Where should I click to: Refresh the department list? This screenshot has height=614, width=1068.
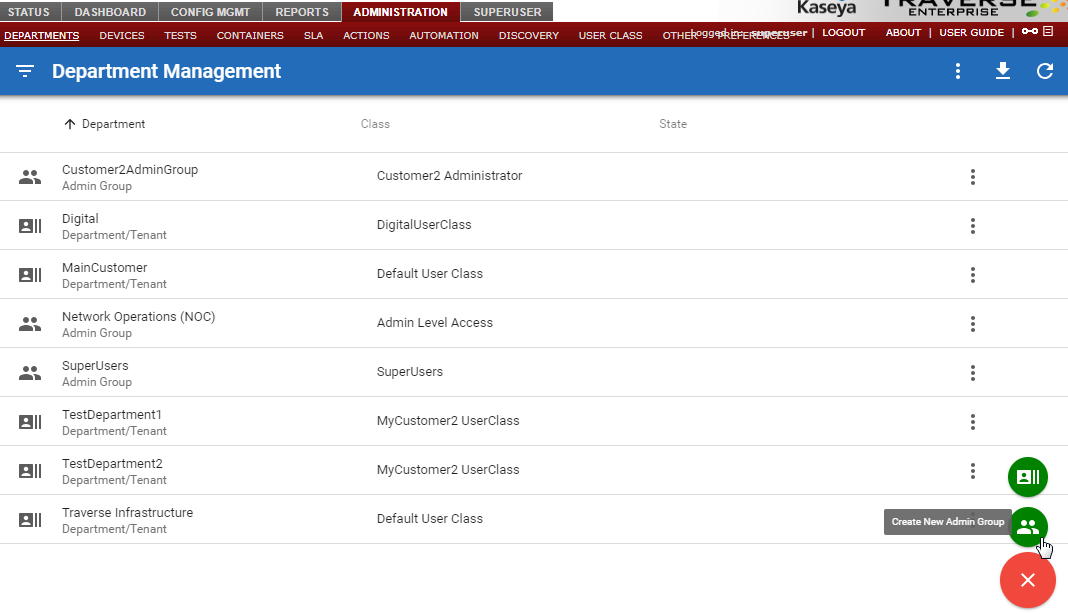pos(1045,71)
